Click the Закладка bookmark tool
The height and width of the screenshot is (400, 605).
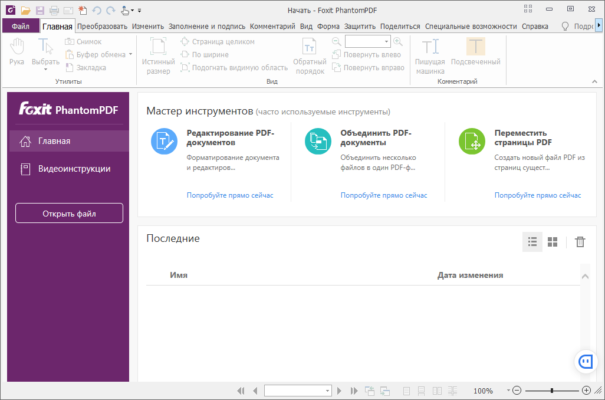(x=86, y=68)
